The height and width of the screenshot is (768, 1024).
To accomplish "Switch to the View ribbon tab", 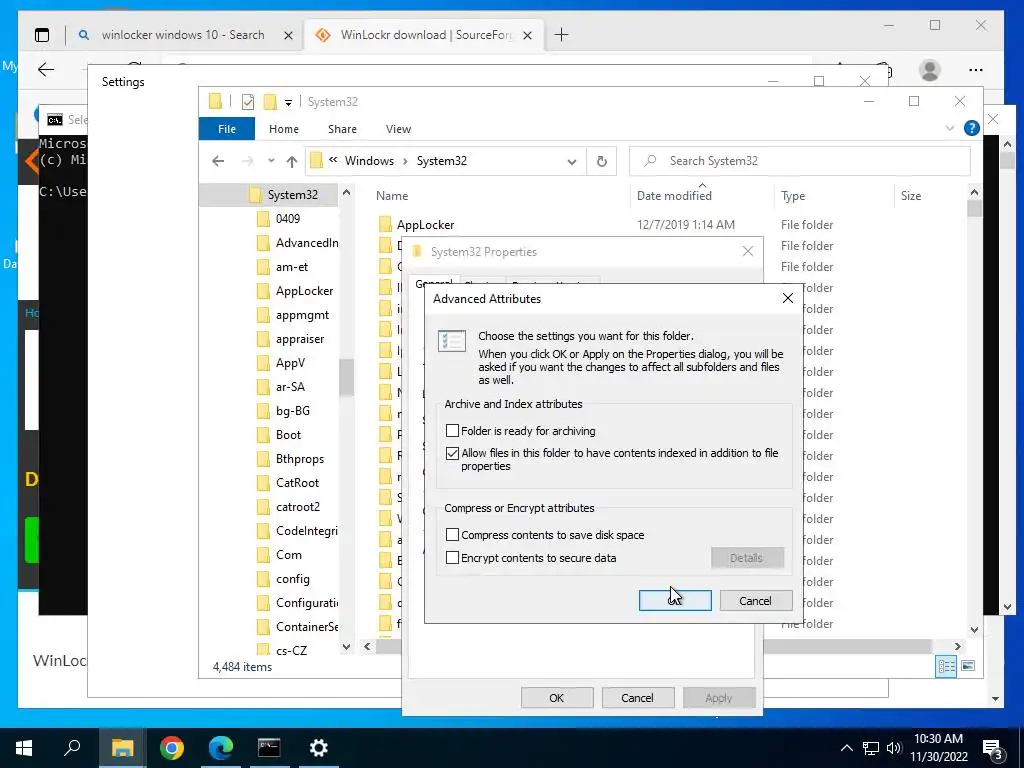I will coord(398,129).
